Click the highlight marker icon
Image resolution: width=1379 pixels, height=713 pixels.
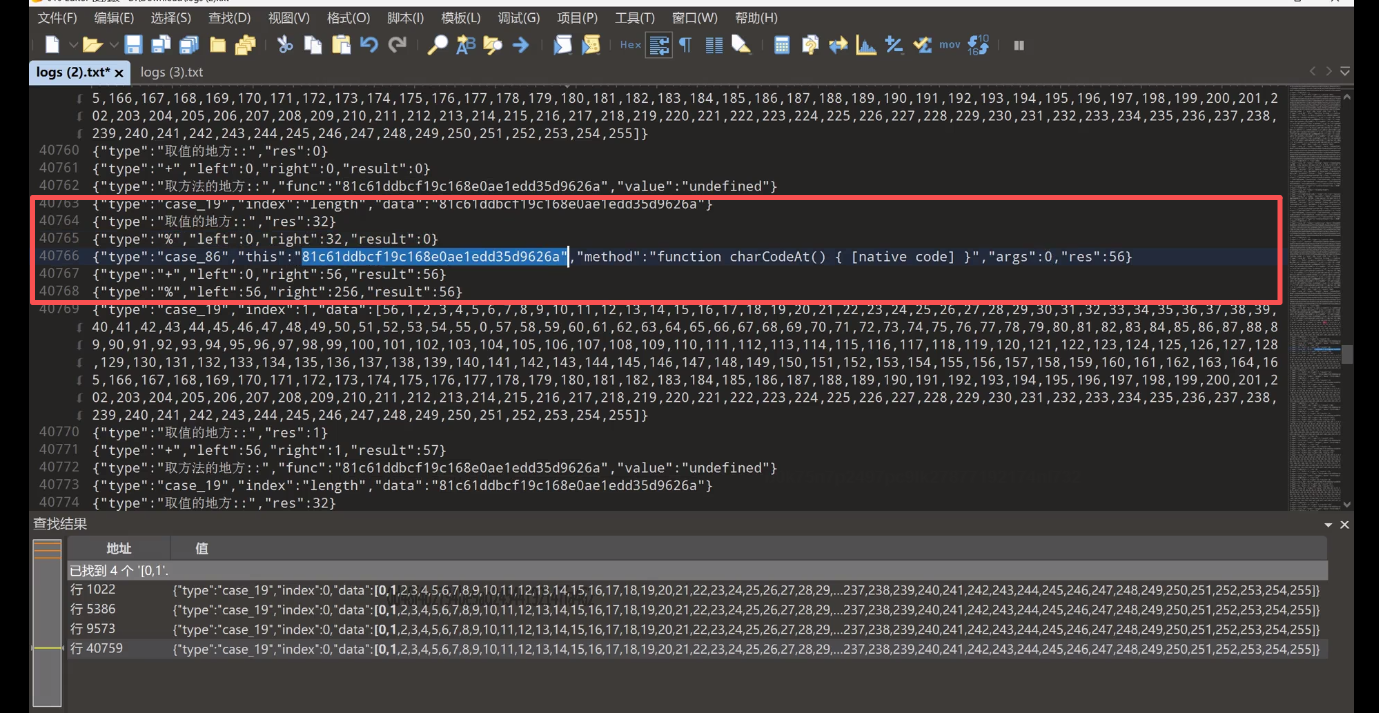741,45
